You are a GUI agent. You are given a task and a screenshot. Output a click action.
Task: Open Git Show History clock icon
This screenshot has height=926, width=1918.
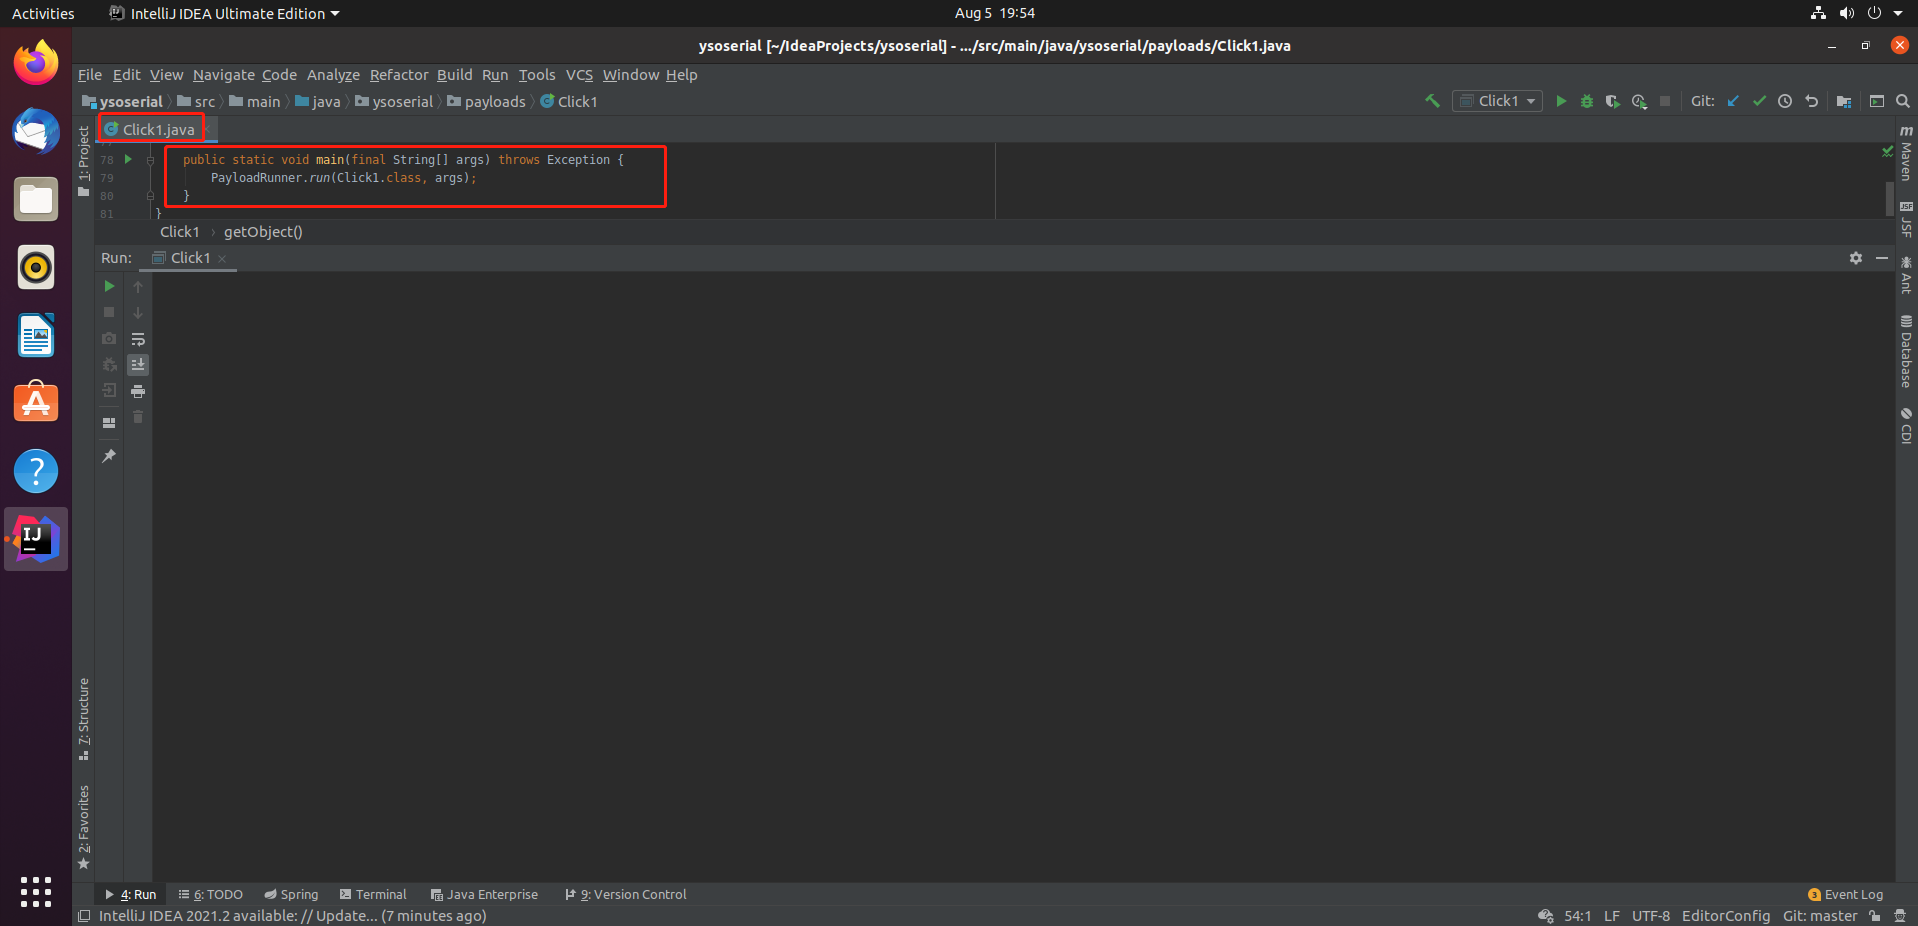click(1785, 101)
